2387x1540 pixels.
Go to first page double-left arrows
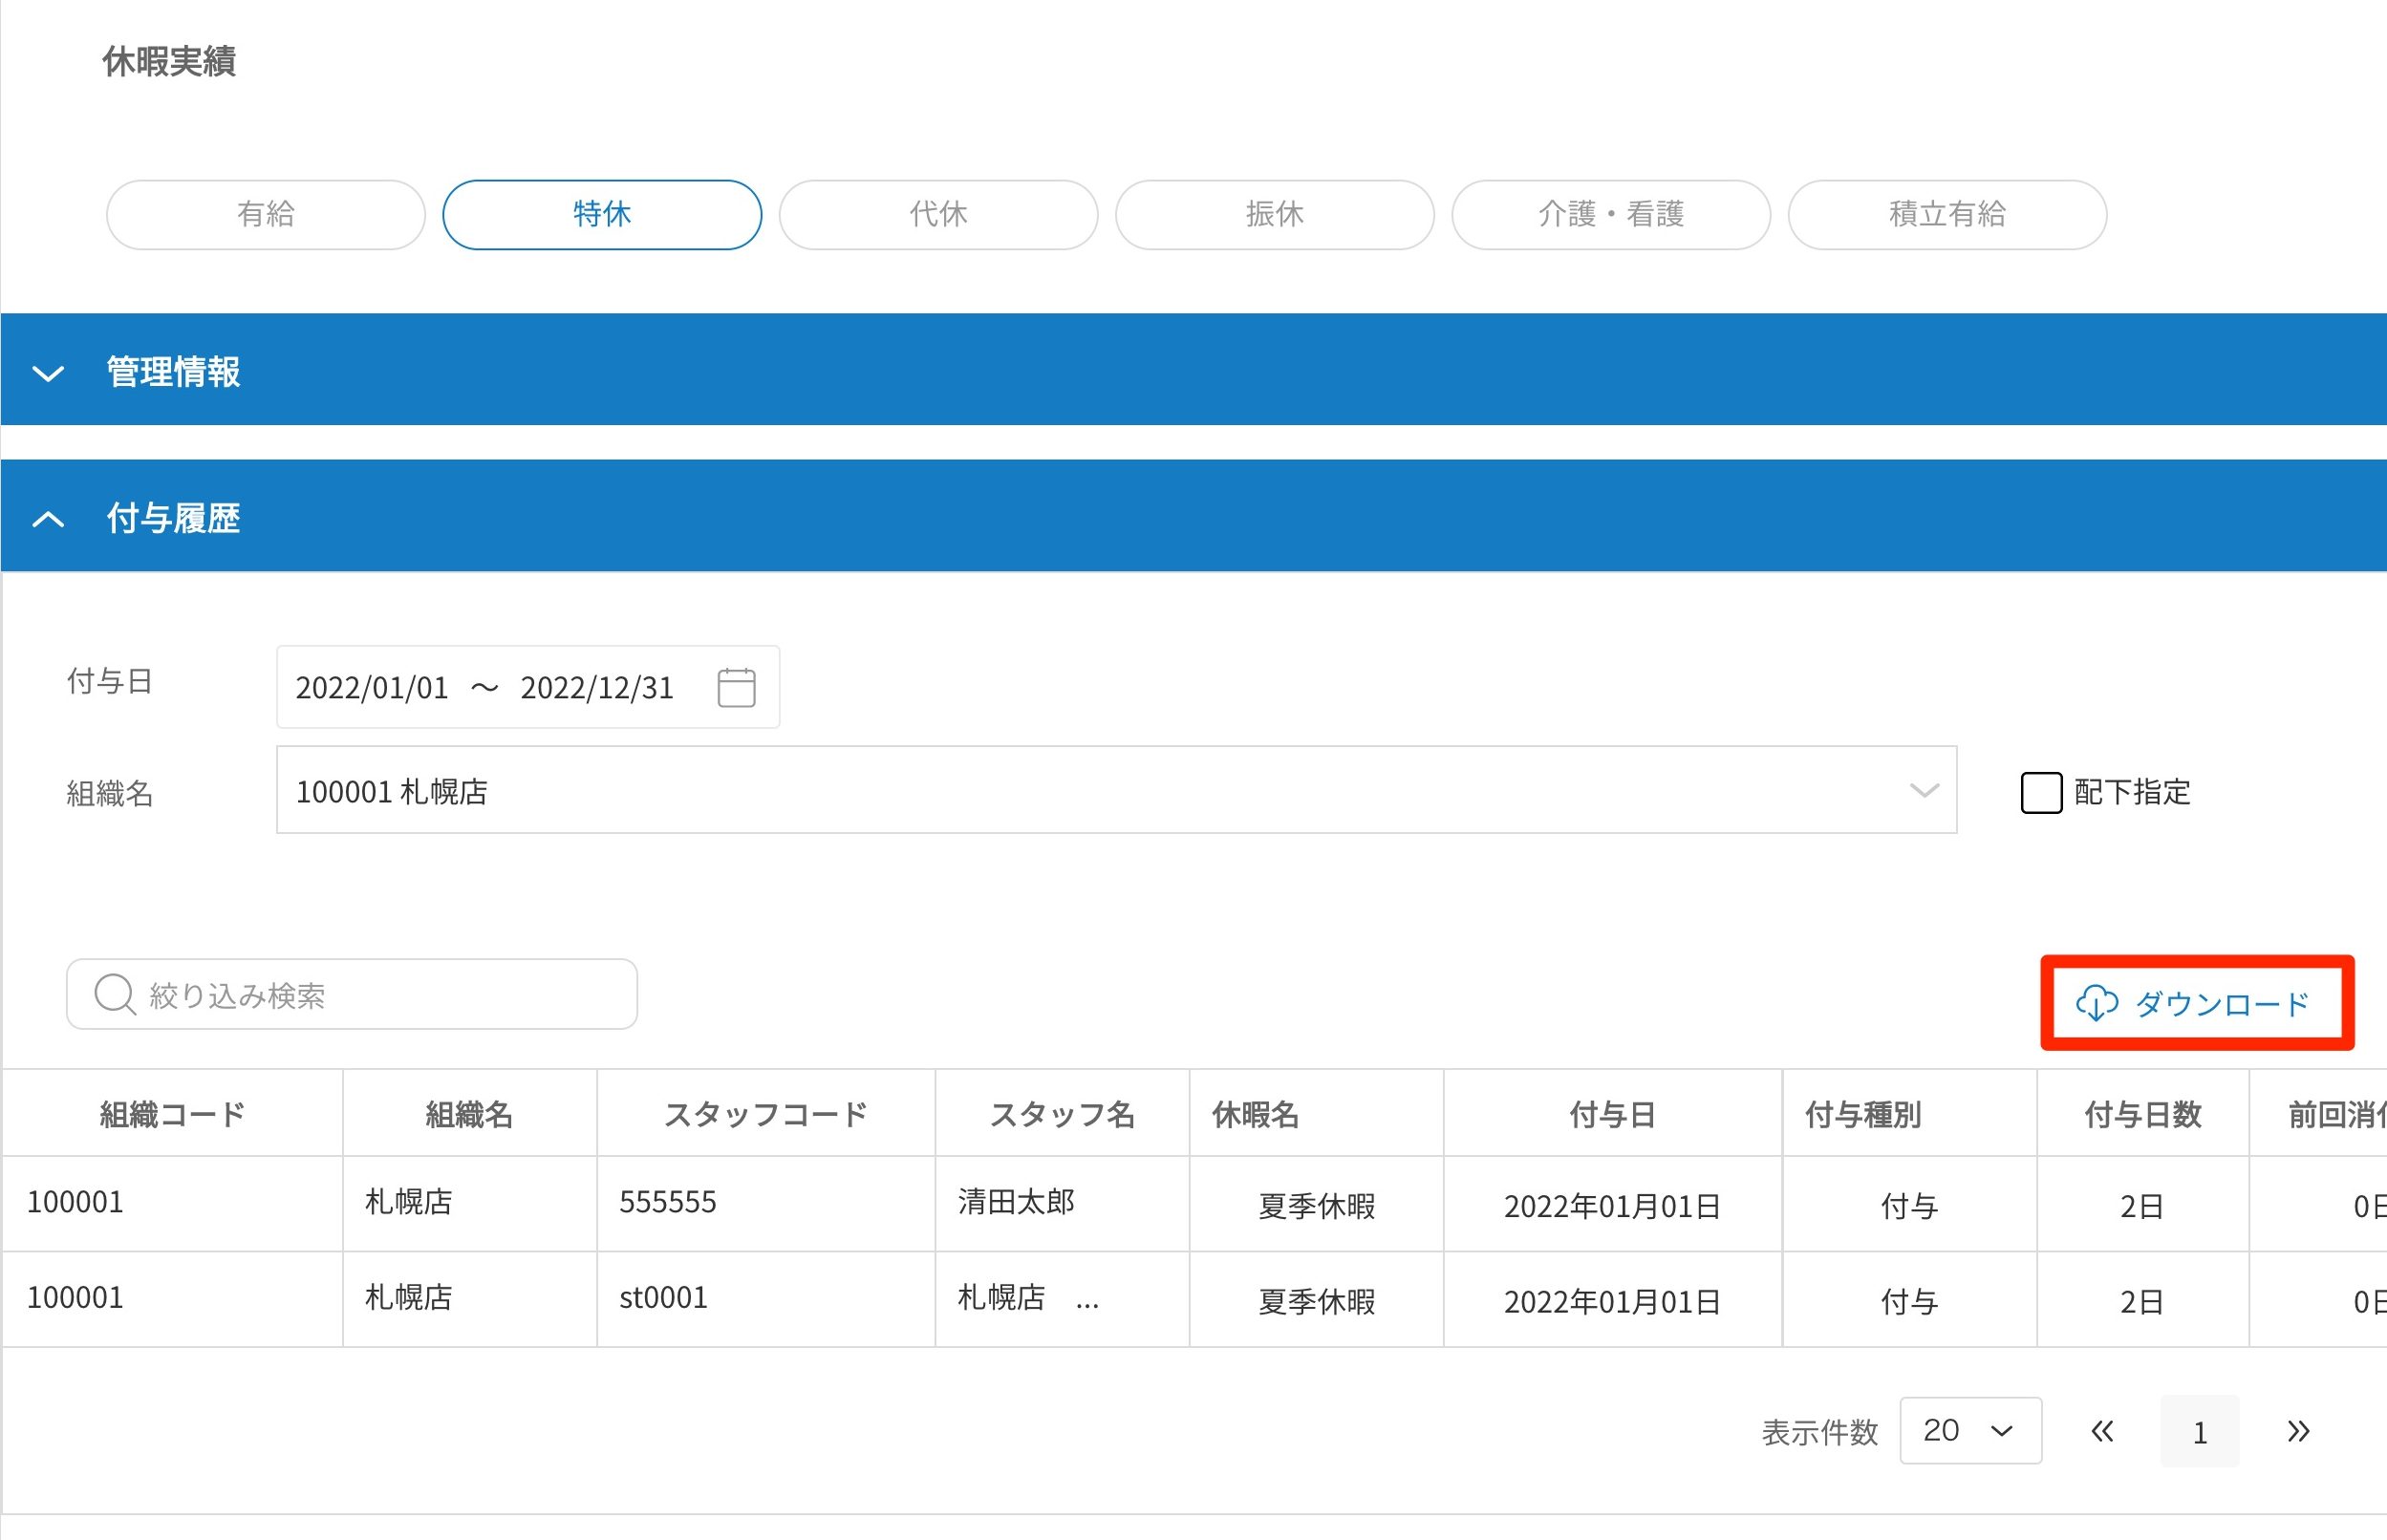[2102, 1431]
